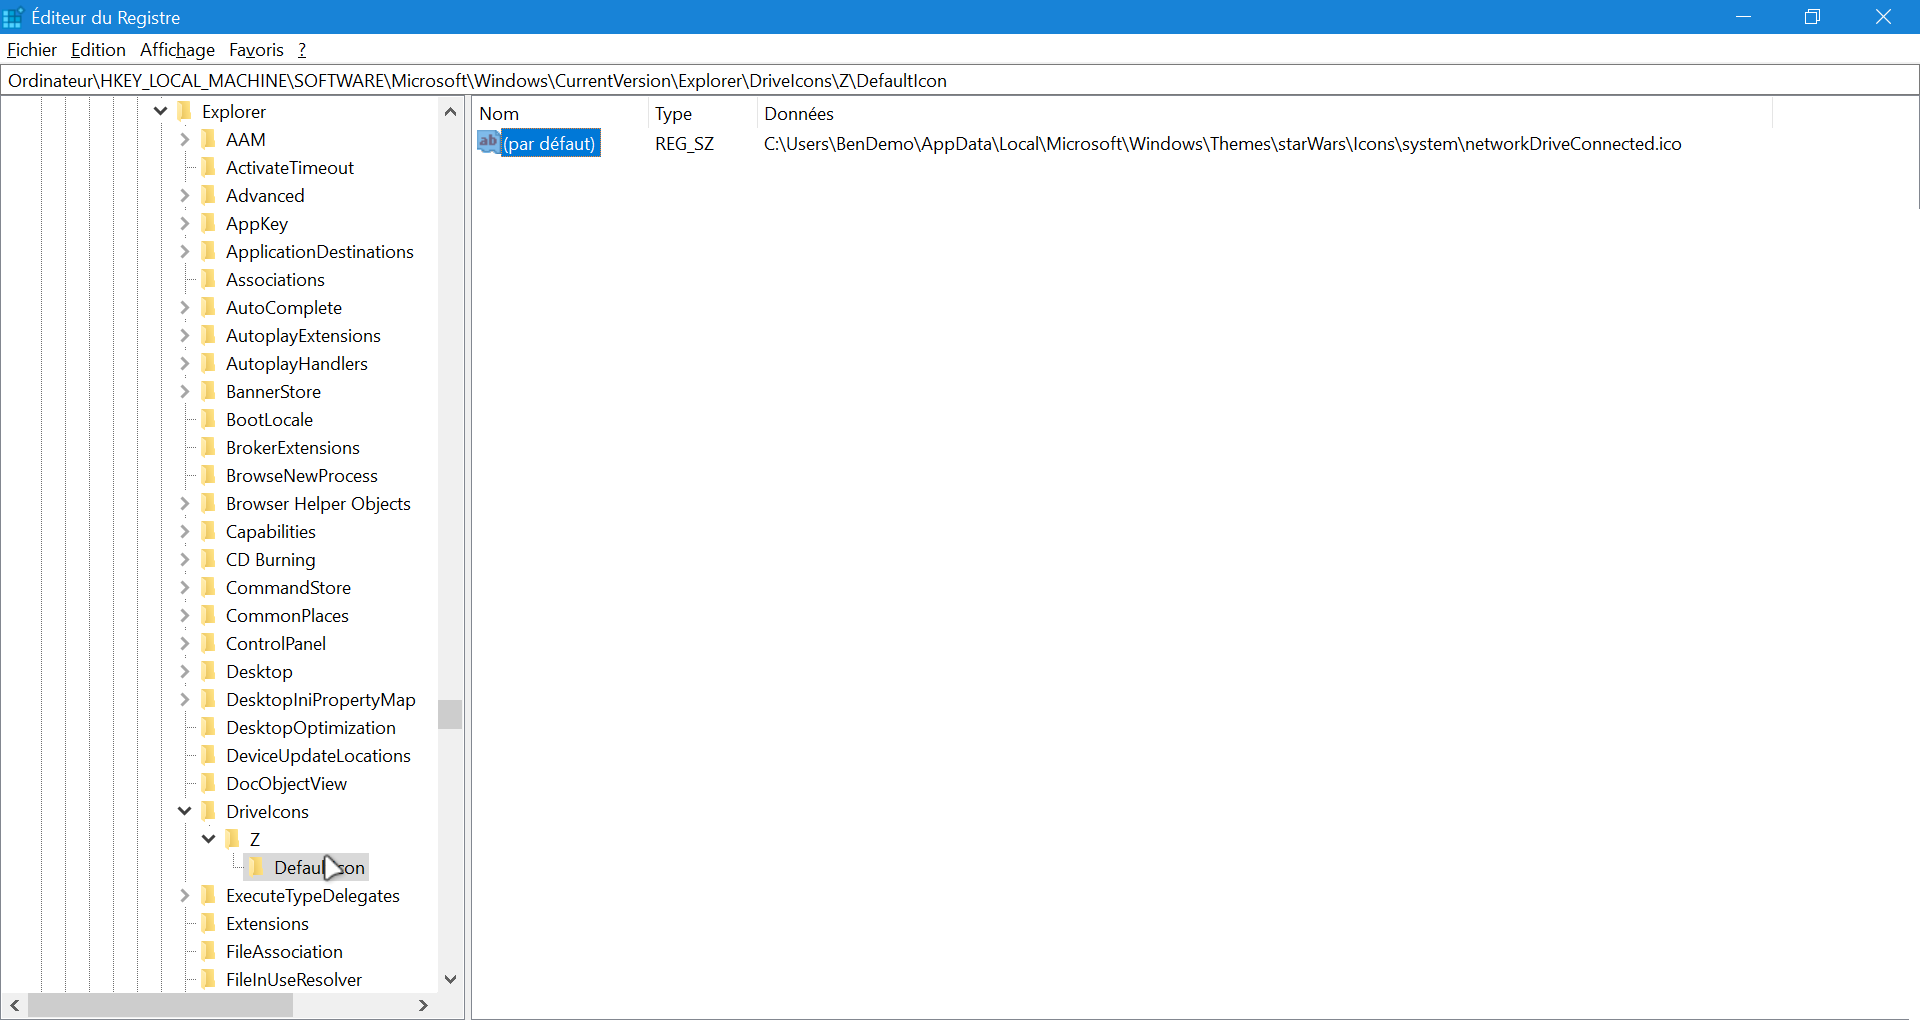Open the Fichier menu
The image size is (1920, 1020).
click(x=32, y=50)
